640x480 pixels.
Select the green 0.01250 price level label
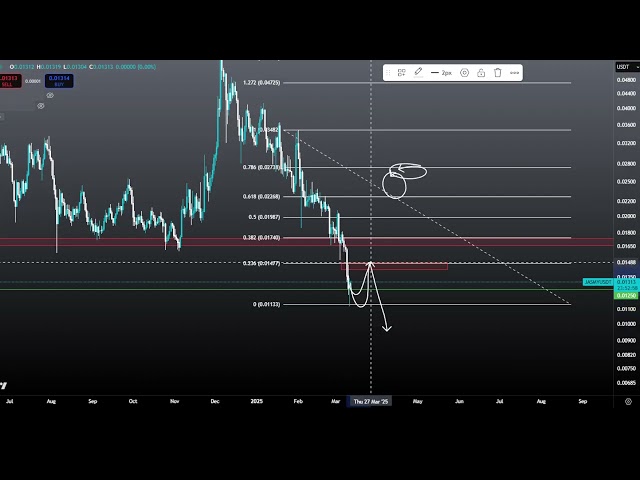[x=625, y=295]
